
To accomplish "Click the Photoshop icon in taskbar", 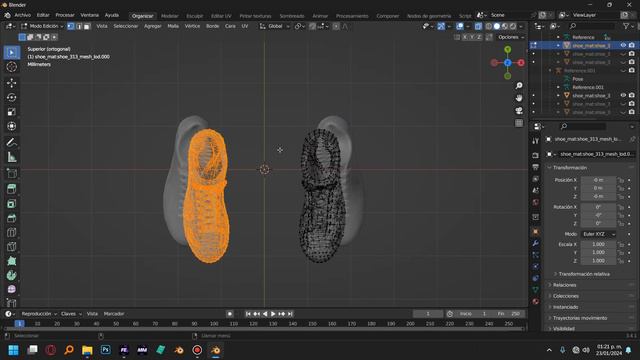I will tap(105, 350).
